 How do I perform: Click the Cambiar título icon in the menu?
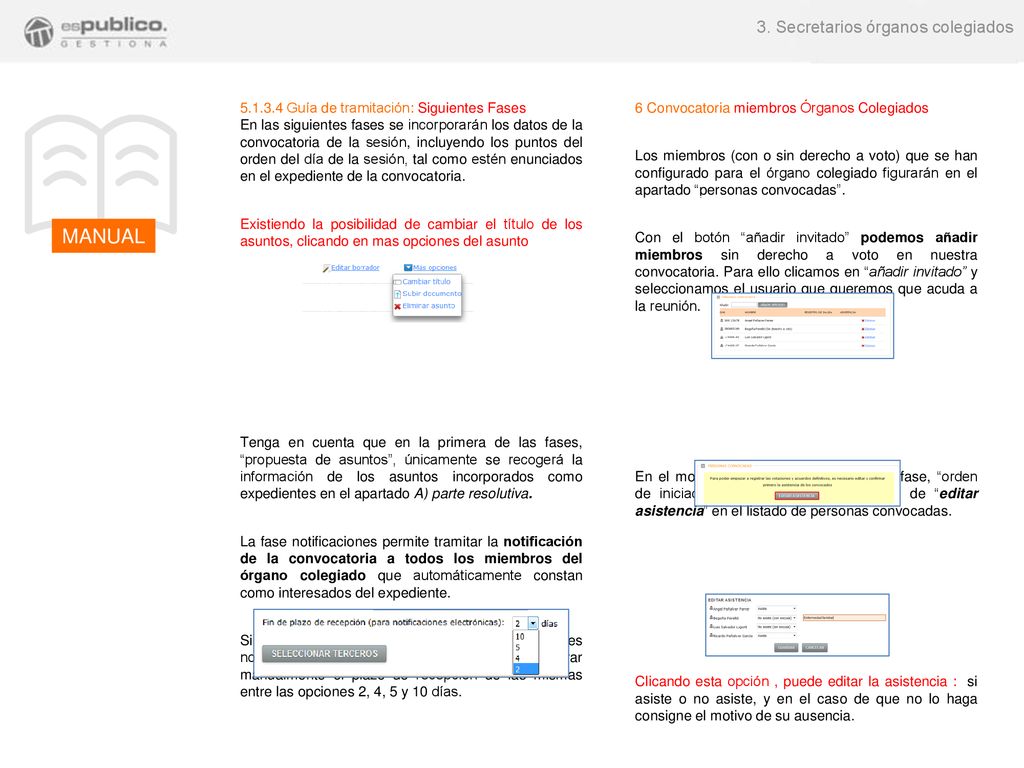point(397,282)
